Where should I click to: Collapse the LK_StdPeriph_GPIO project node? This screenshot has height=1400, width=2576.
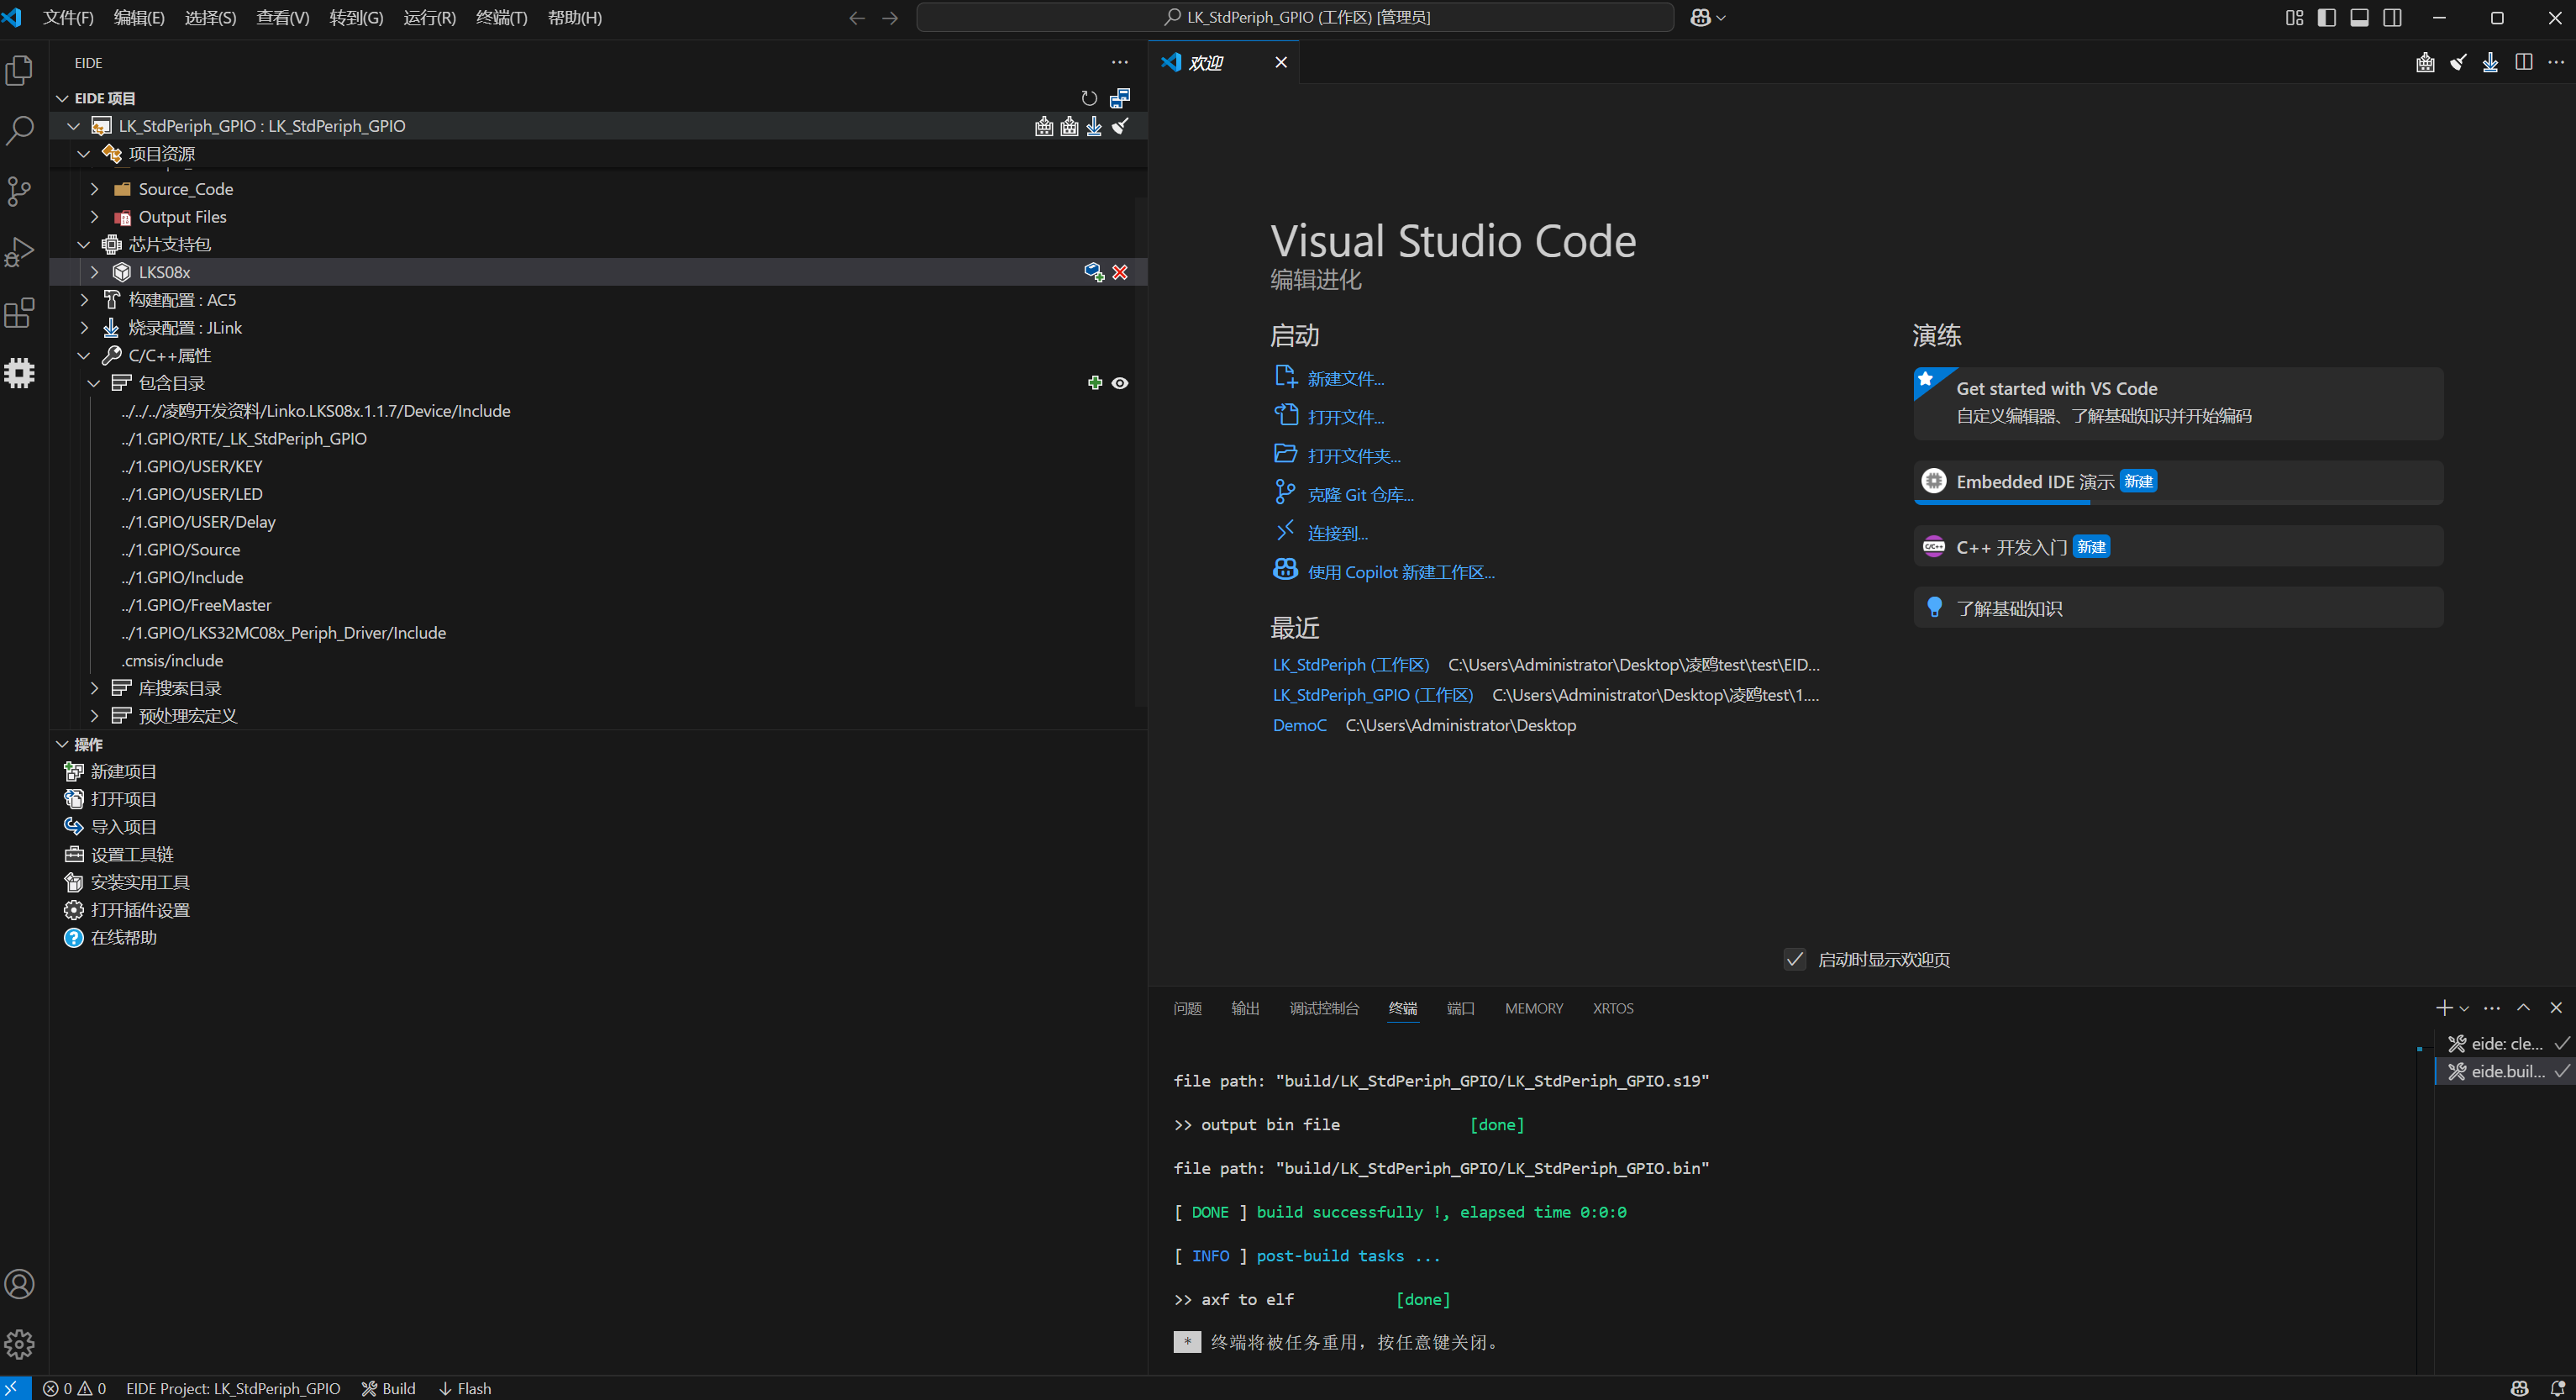(x=73, y=126)
